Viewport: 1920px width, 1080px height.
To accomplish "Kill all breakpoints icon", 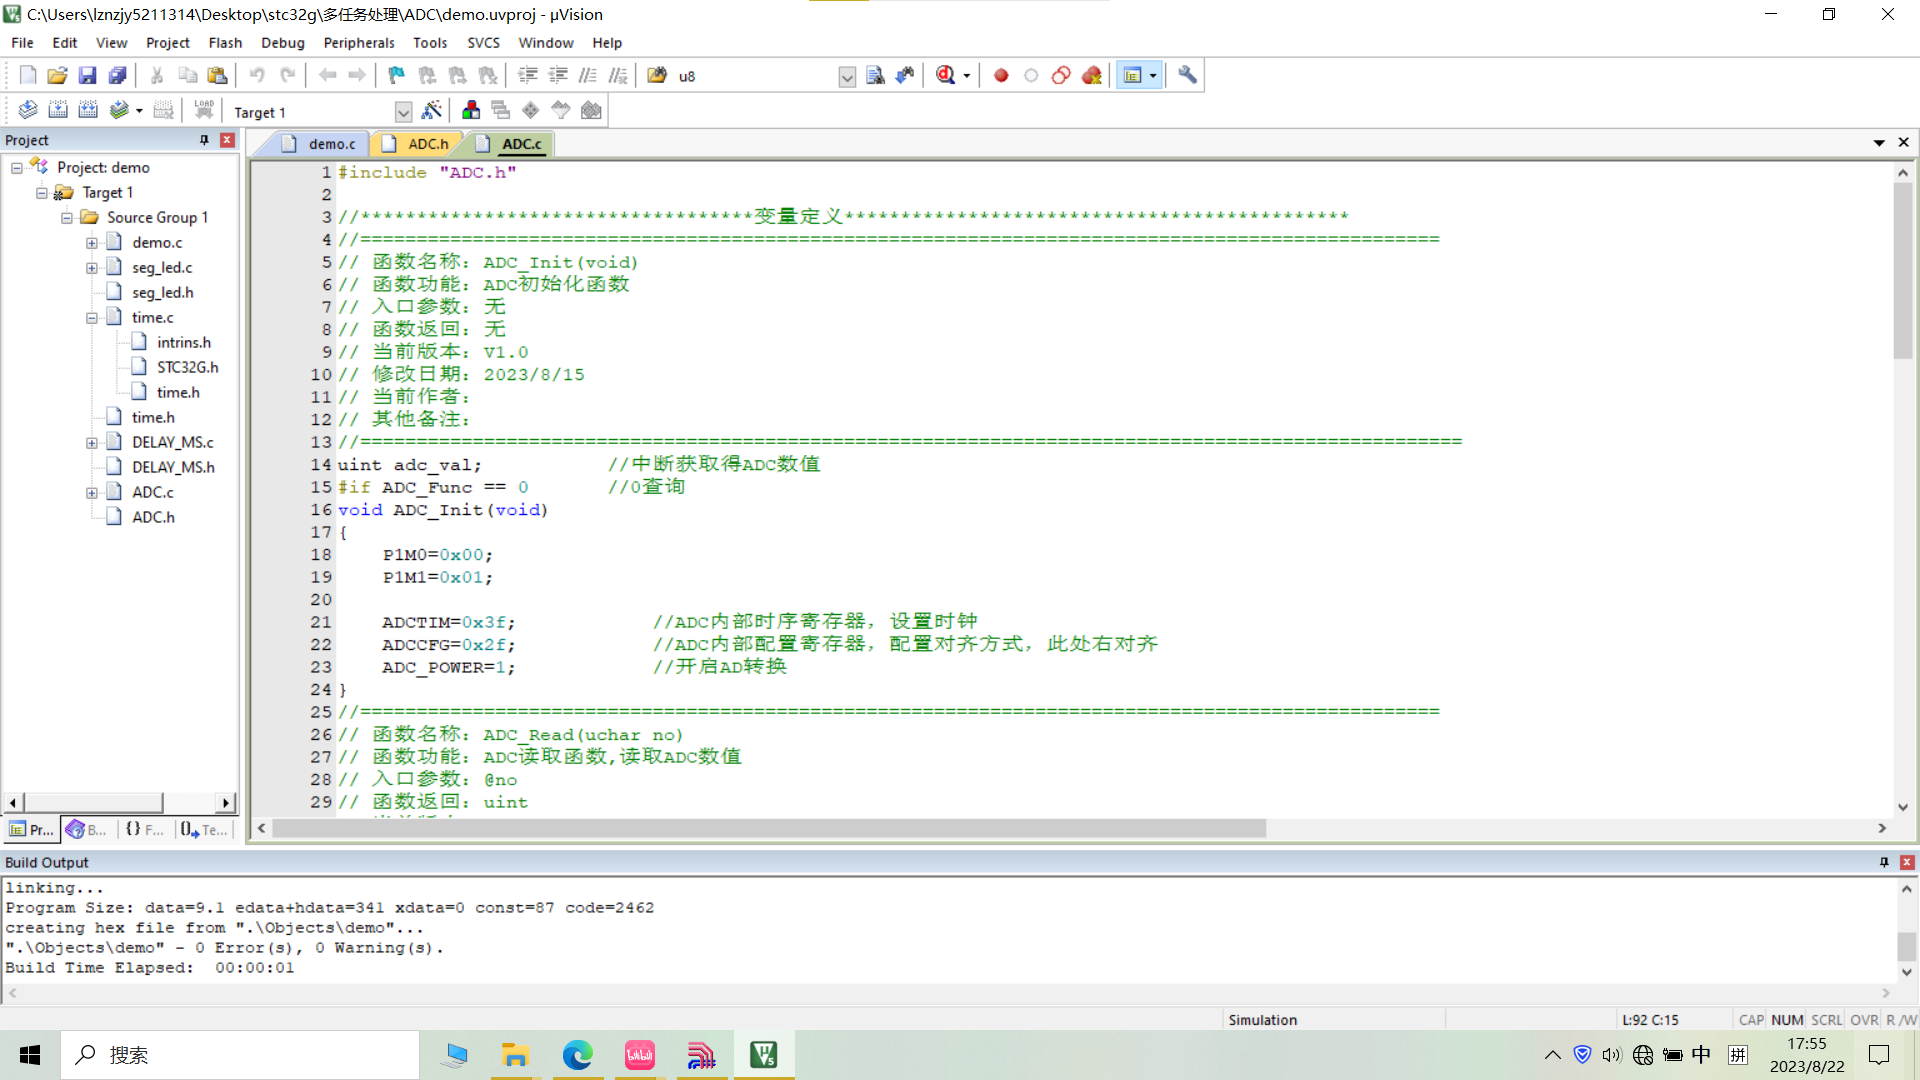I will coord(1091,75).
